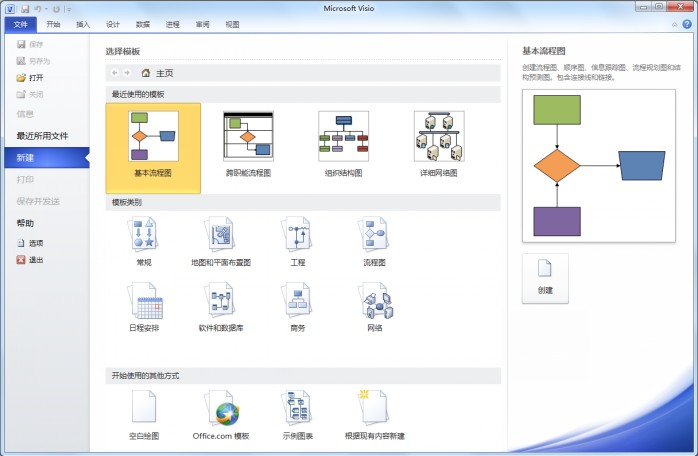Screen dimensions: 698x456
Task: Click Undo in Quick Access Toolbar
Action: tap(38, 9)
